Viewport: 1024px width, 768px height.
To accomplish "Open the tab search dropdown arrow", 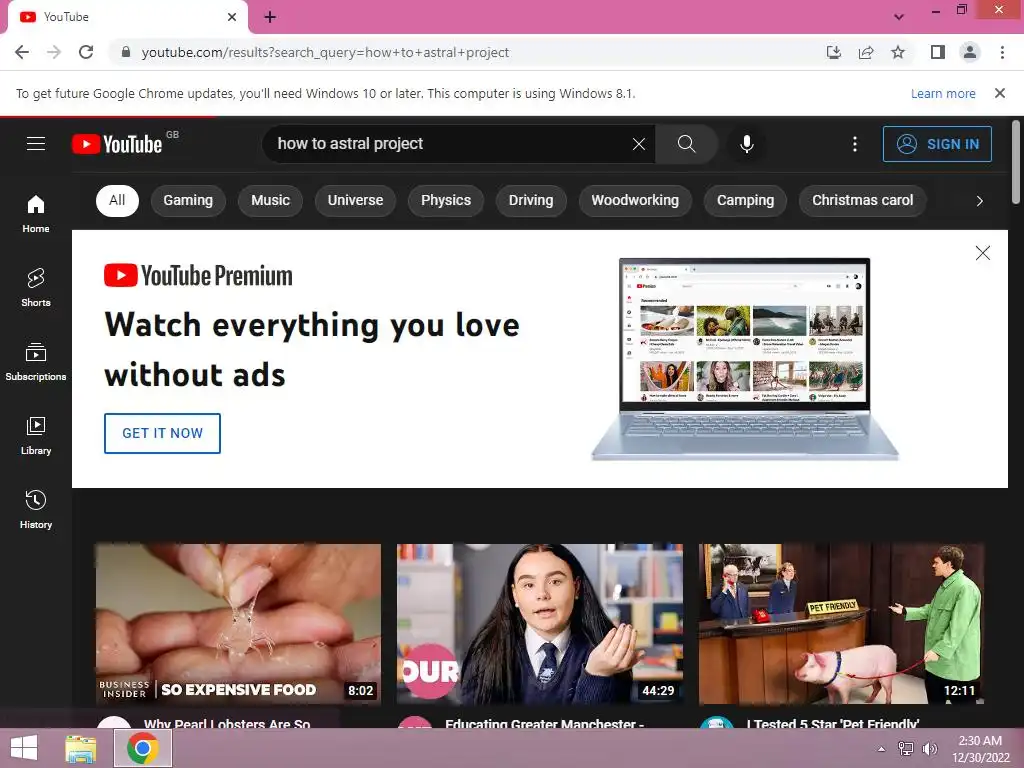I will coord(899,17).
